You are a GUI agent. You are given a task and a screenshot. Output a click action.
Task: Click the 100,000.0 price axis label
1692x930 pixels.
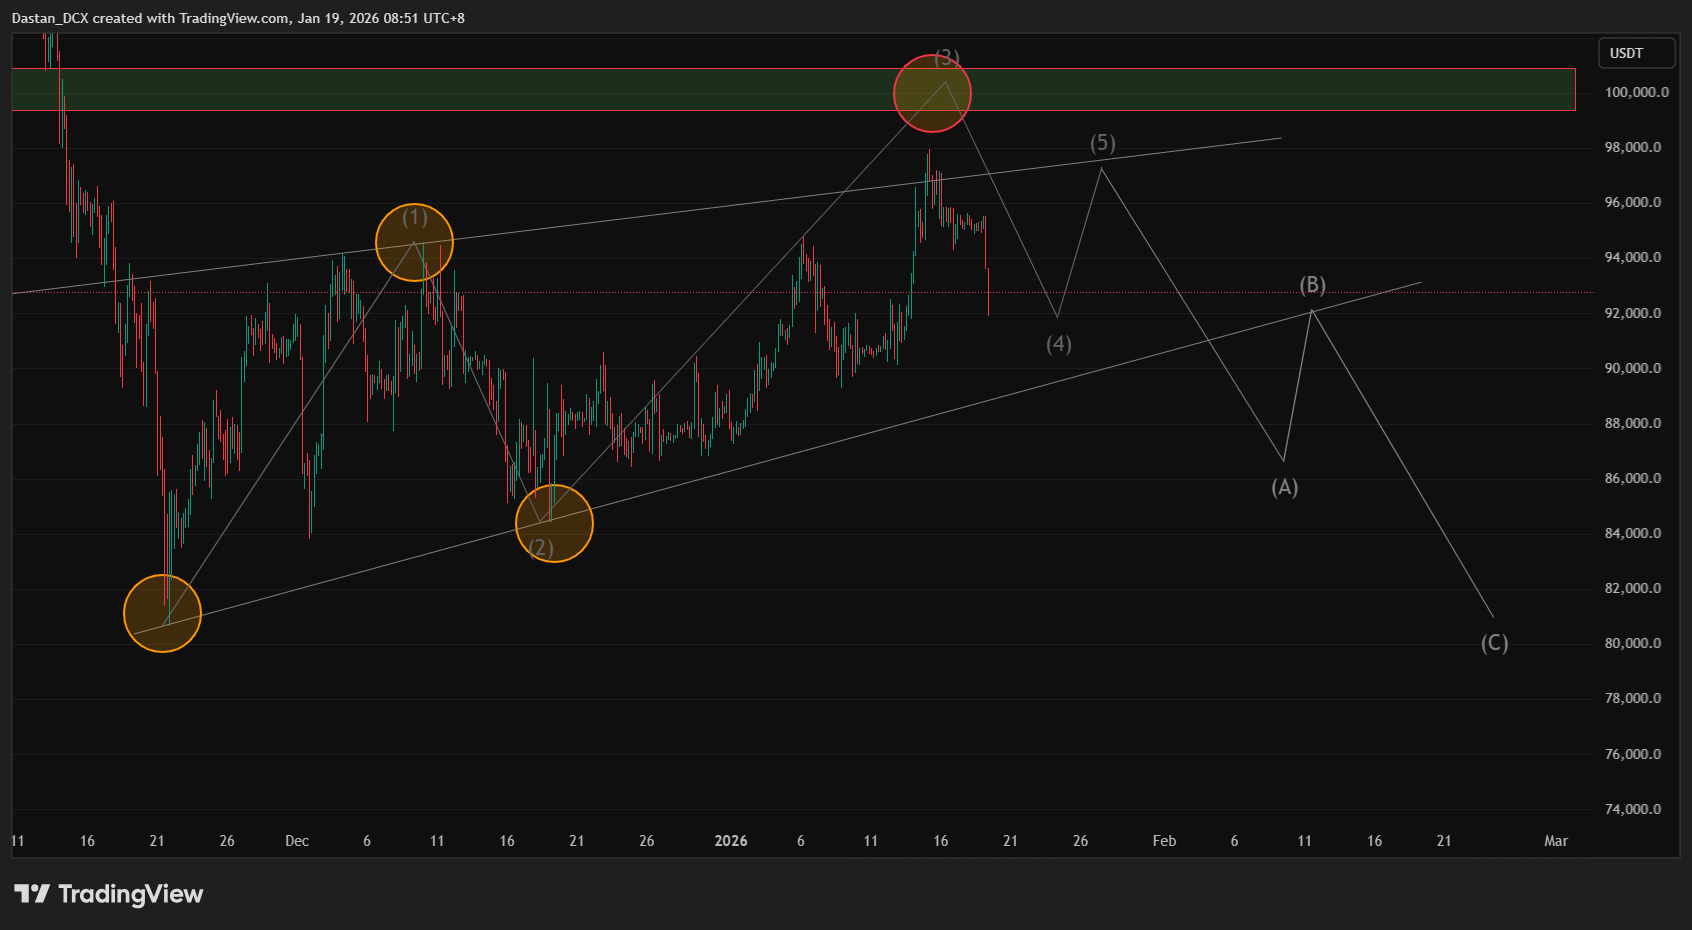(1636, 92)
